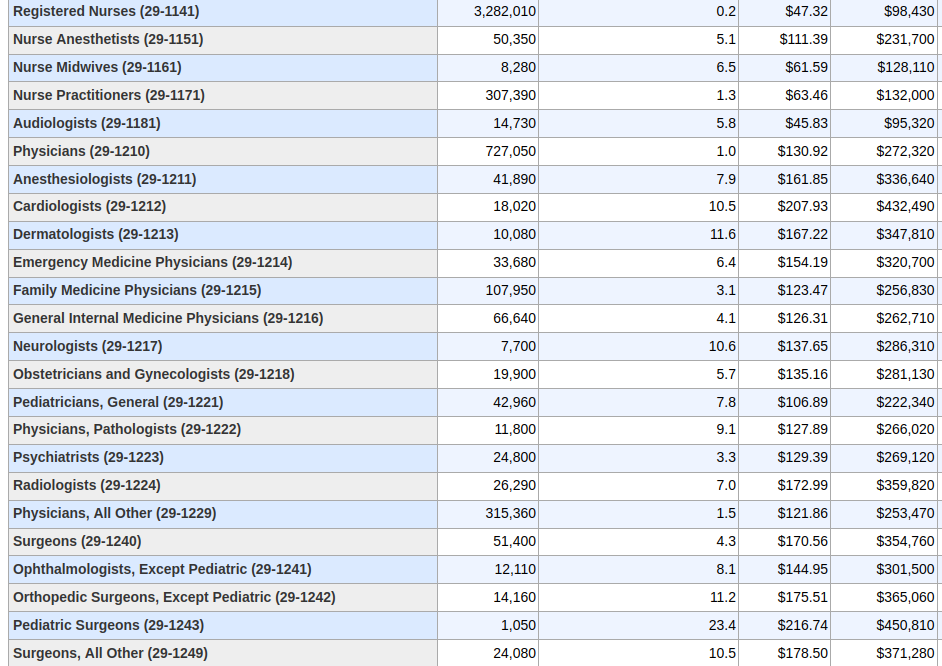Click hourly wage $216.74 for Pediatric Surgeons
This screenshot has width=942, height=666.
click(803, 626)
